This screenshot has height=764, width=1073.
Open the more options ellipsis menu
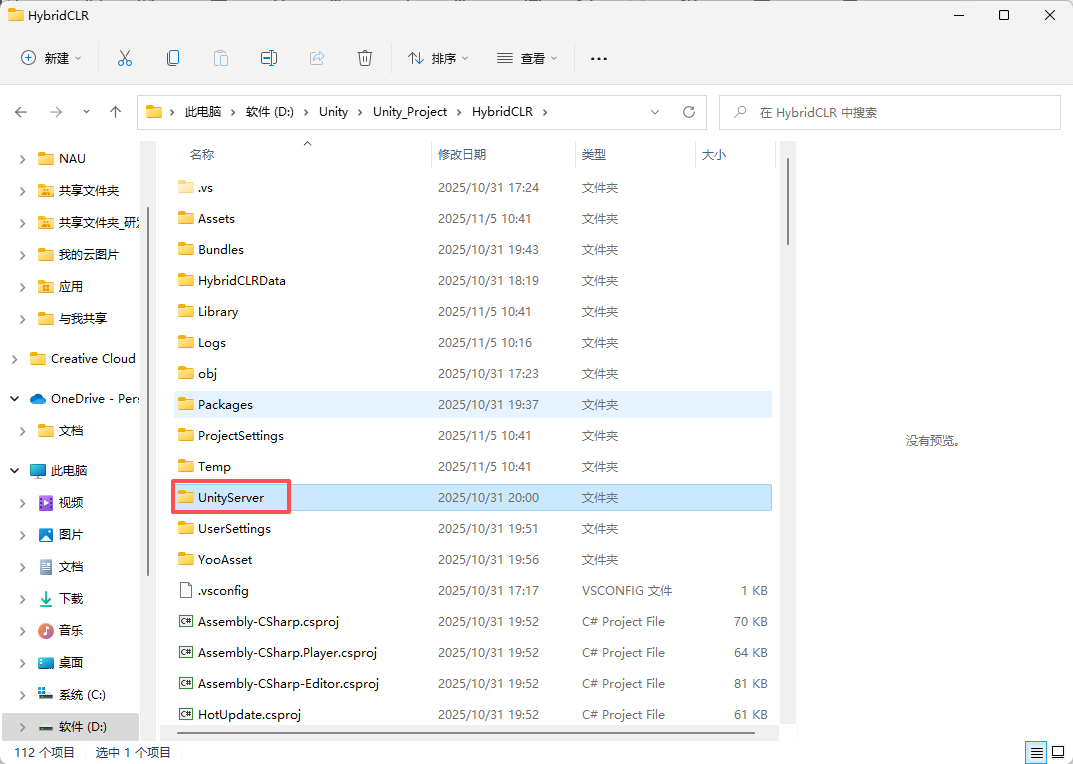point(599,59)
